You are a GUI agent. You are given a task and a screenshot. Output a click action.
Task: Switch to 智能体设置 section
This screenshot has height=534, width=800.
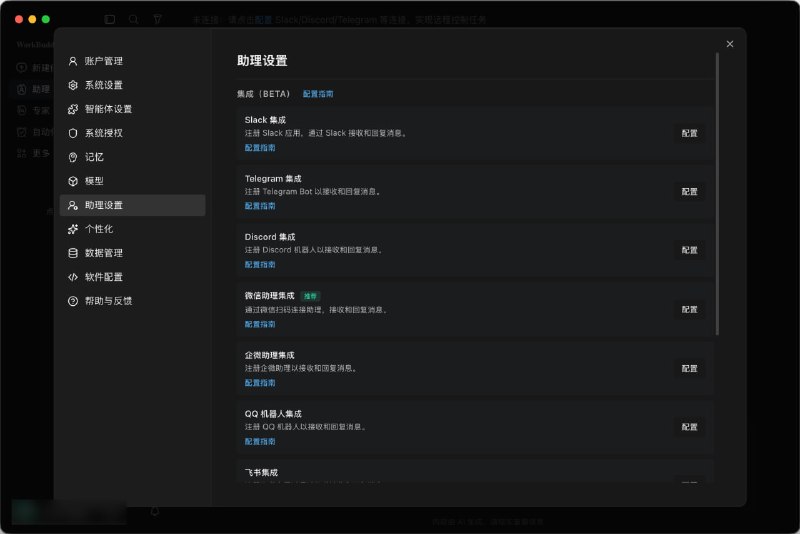coord(133,109)
